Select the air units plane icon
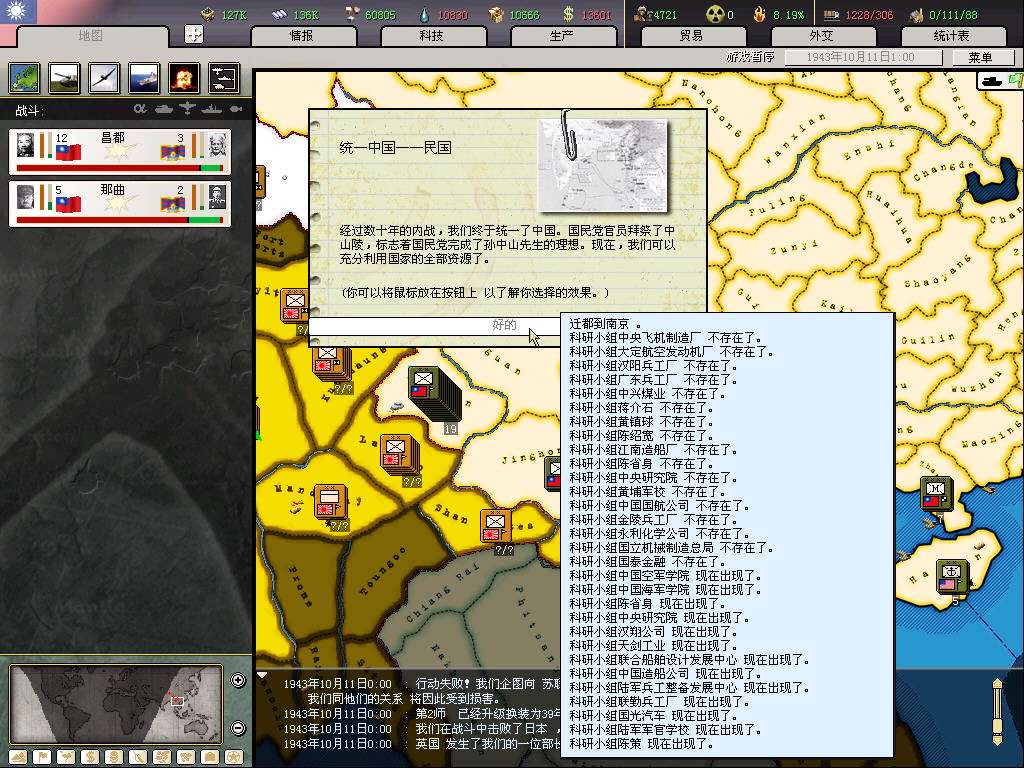This screenshot has height=768, width=1024. point(104,78)
